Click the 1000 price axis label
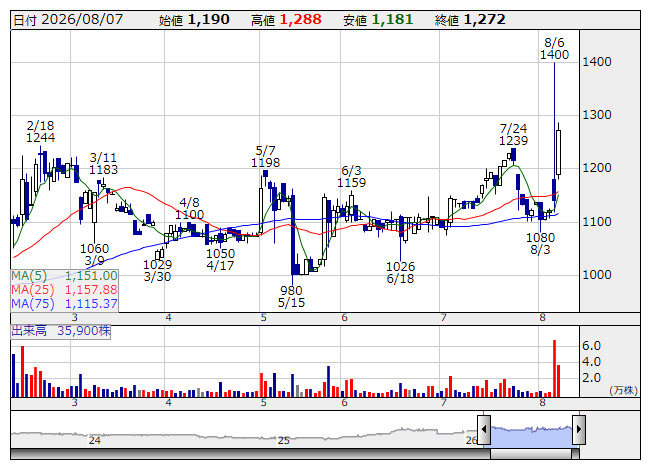This screenshot has width=653, height=470. pyautogui.click(x=597, y=275)
